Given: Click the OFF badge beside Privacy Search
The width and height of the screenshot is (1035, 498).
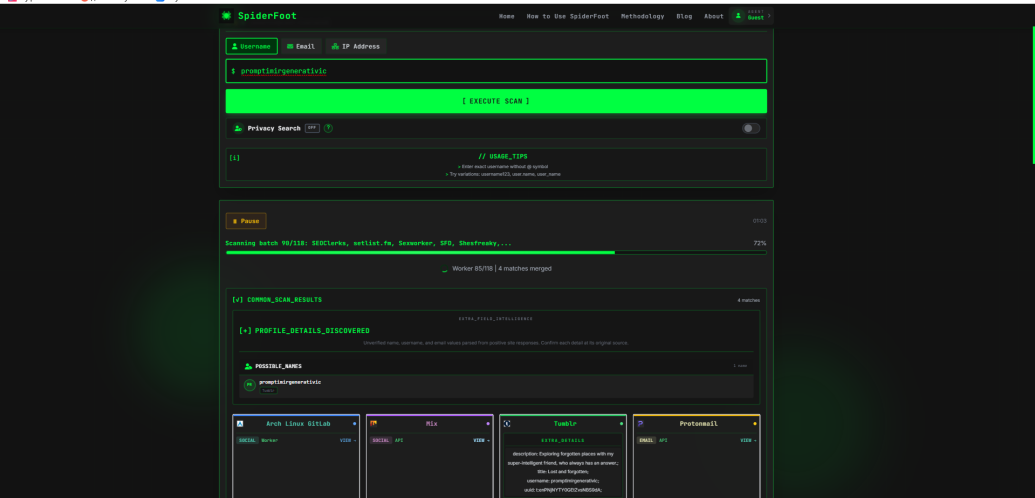Looking at the screenshot, I should [312, 128].
